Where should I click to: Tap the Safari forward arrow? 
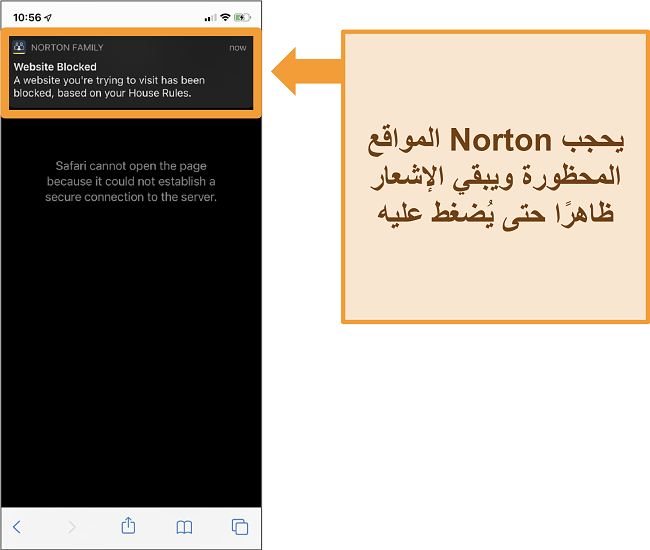(x=72, y=527)
